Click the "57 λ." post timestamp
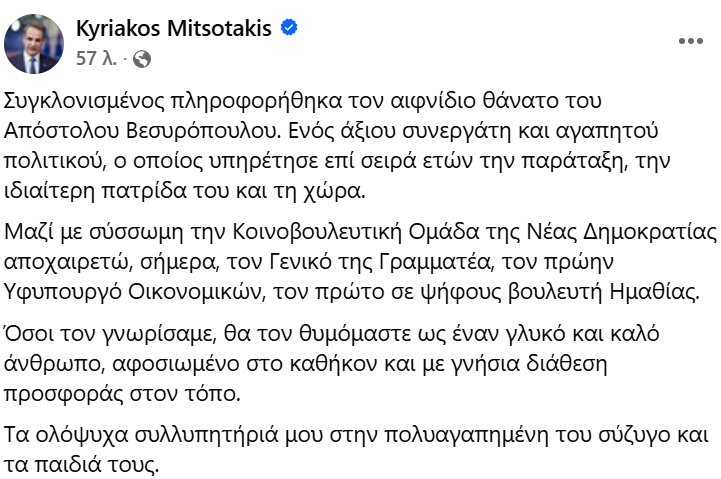The height and width of the screenshot is (479, 721). (96, 59)
